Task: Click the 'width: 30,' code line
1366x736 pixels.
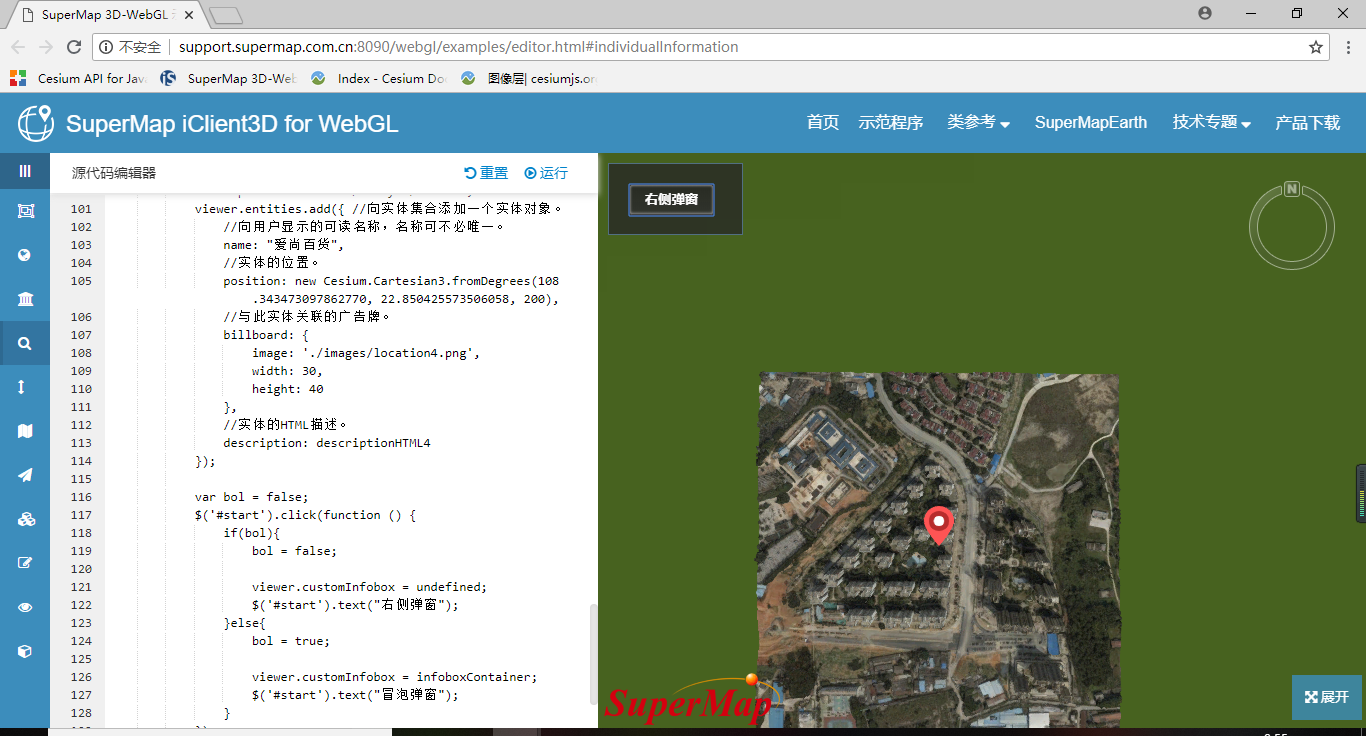Action: point(288,371)
